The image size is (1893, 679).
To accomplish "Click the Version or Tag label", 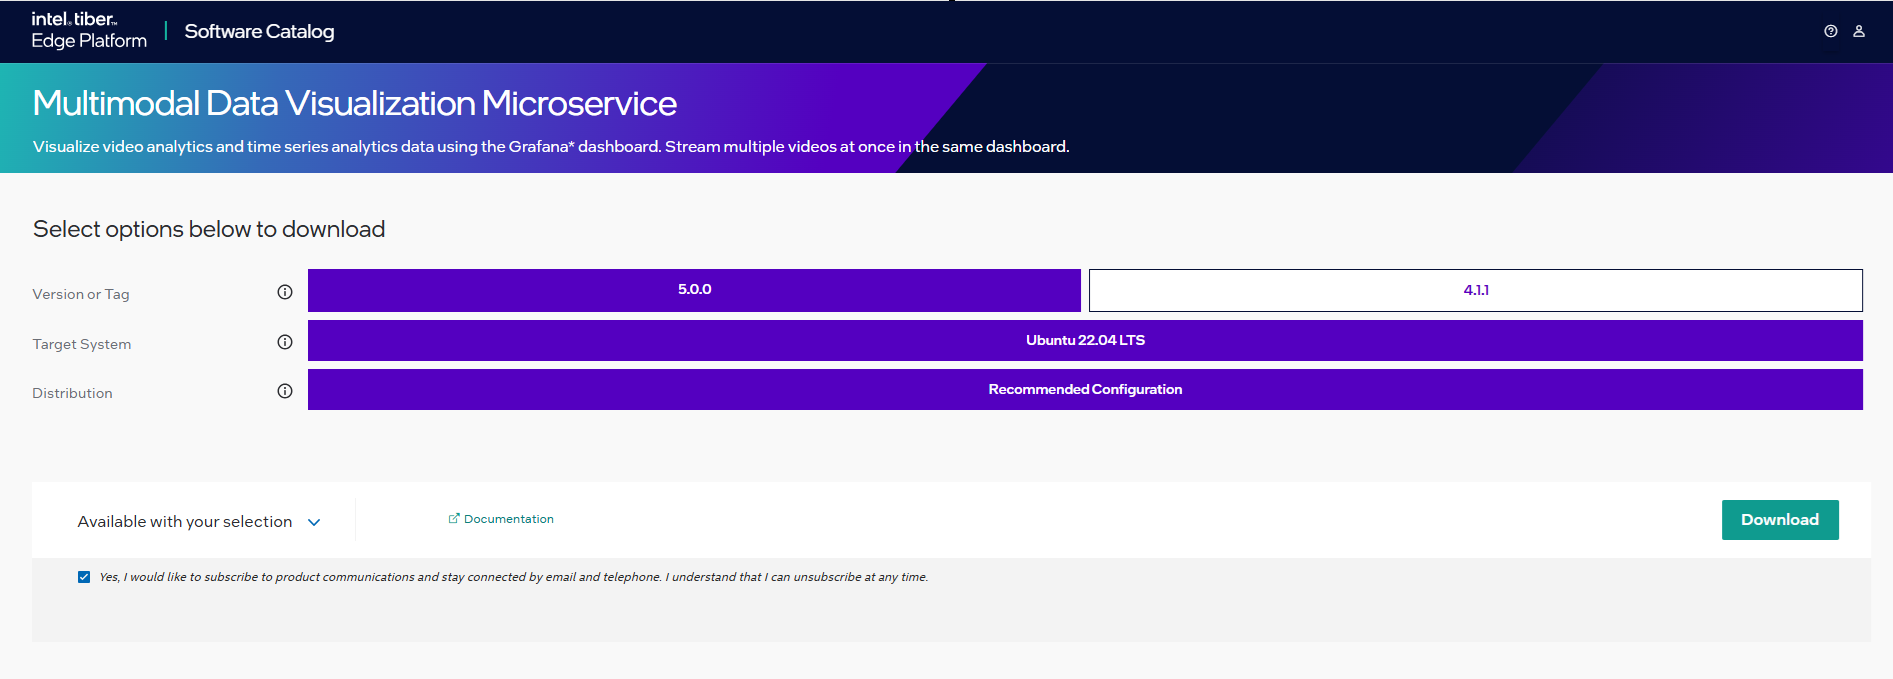I will tap(81, 294).
